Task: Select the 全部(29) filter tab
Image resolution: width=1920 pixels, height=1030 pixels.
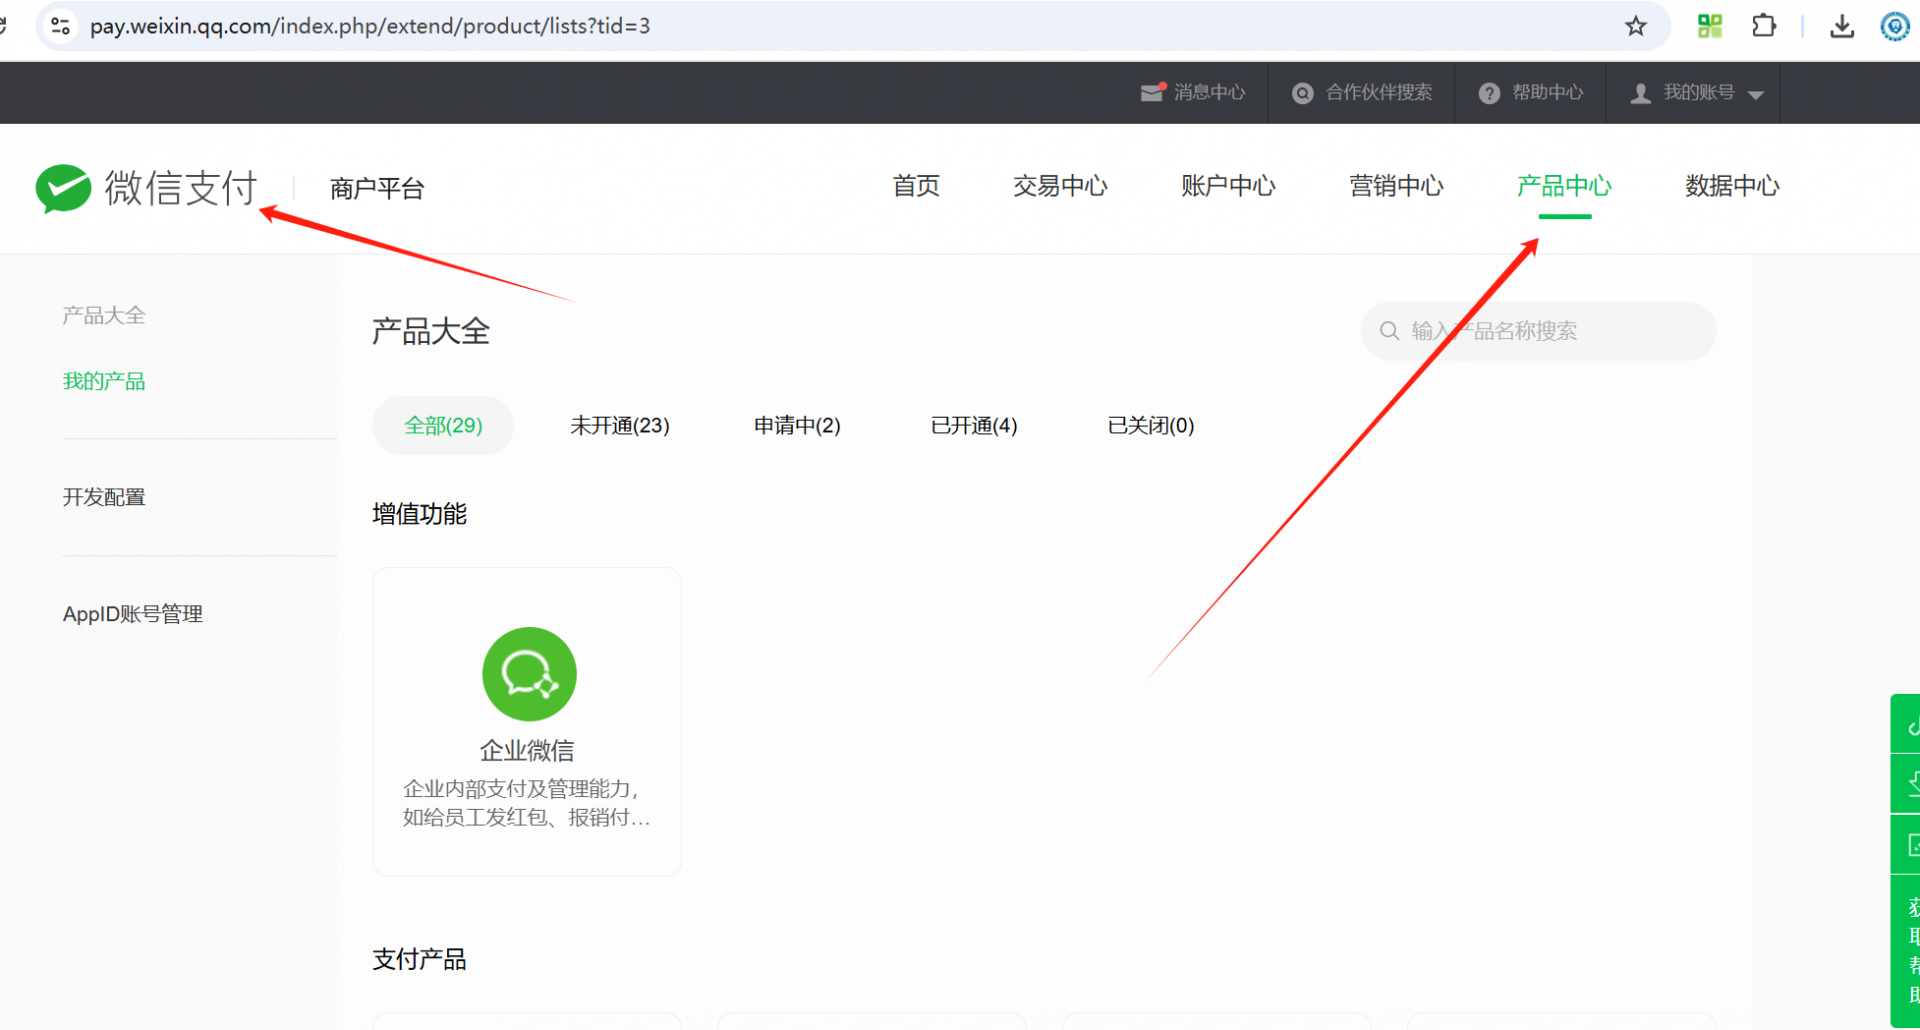Action: point(443,426)
